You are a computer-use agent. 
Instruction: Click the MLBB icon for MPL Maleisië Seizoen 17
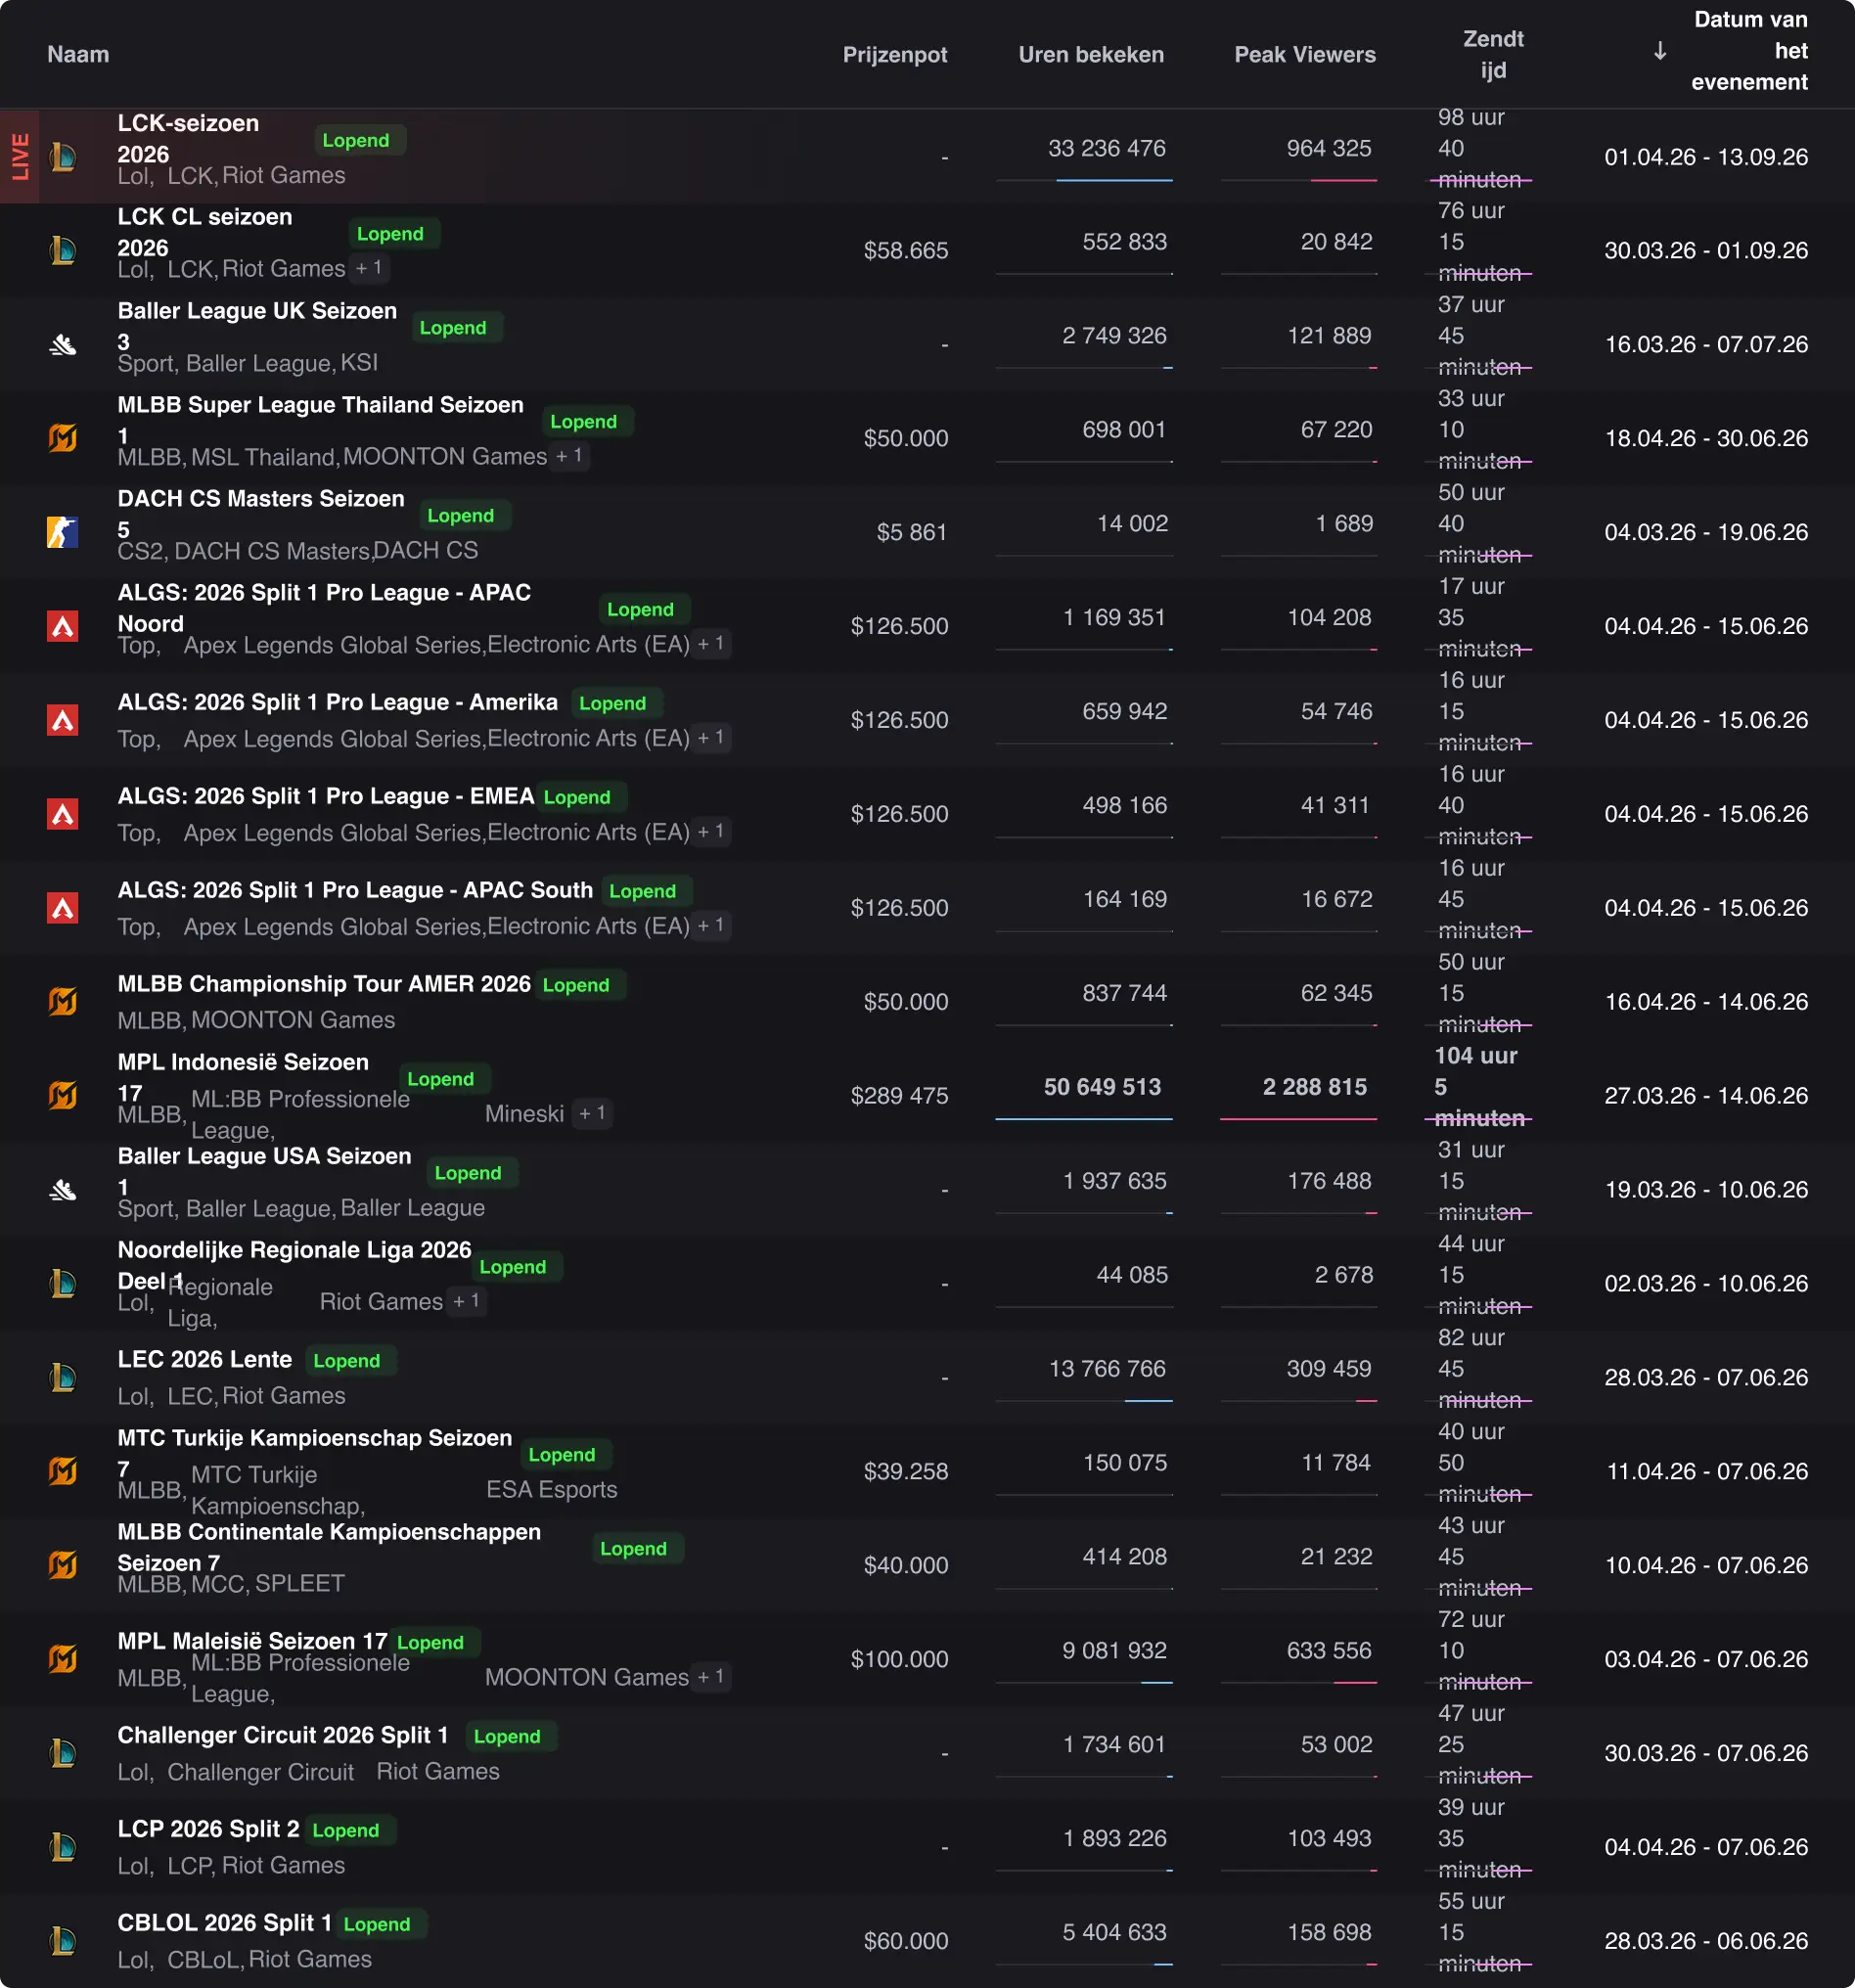[x=63, y=1660]
